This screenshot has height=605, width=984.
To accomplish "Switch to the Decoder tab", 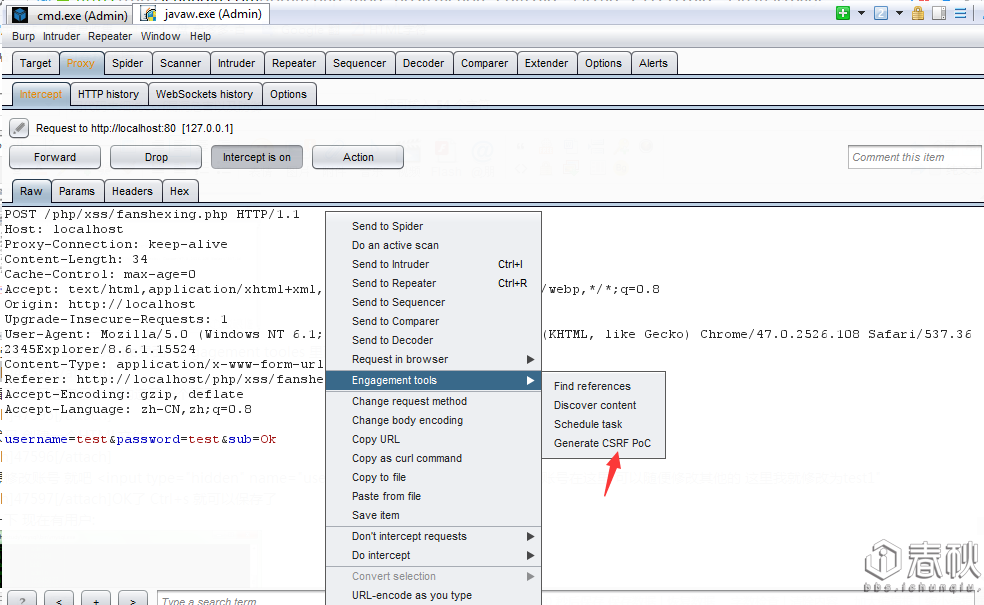I will click(424, 63).
